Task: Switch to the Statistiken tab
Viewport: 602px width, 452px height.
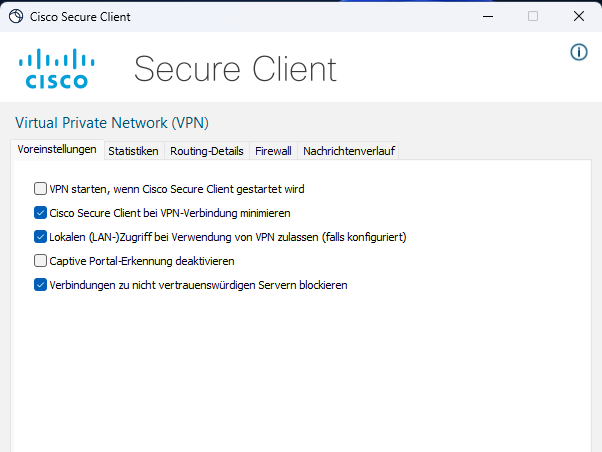Action: pos(133,151)
